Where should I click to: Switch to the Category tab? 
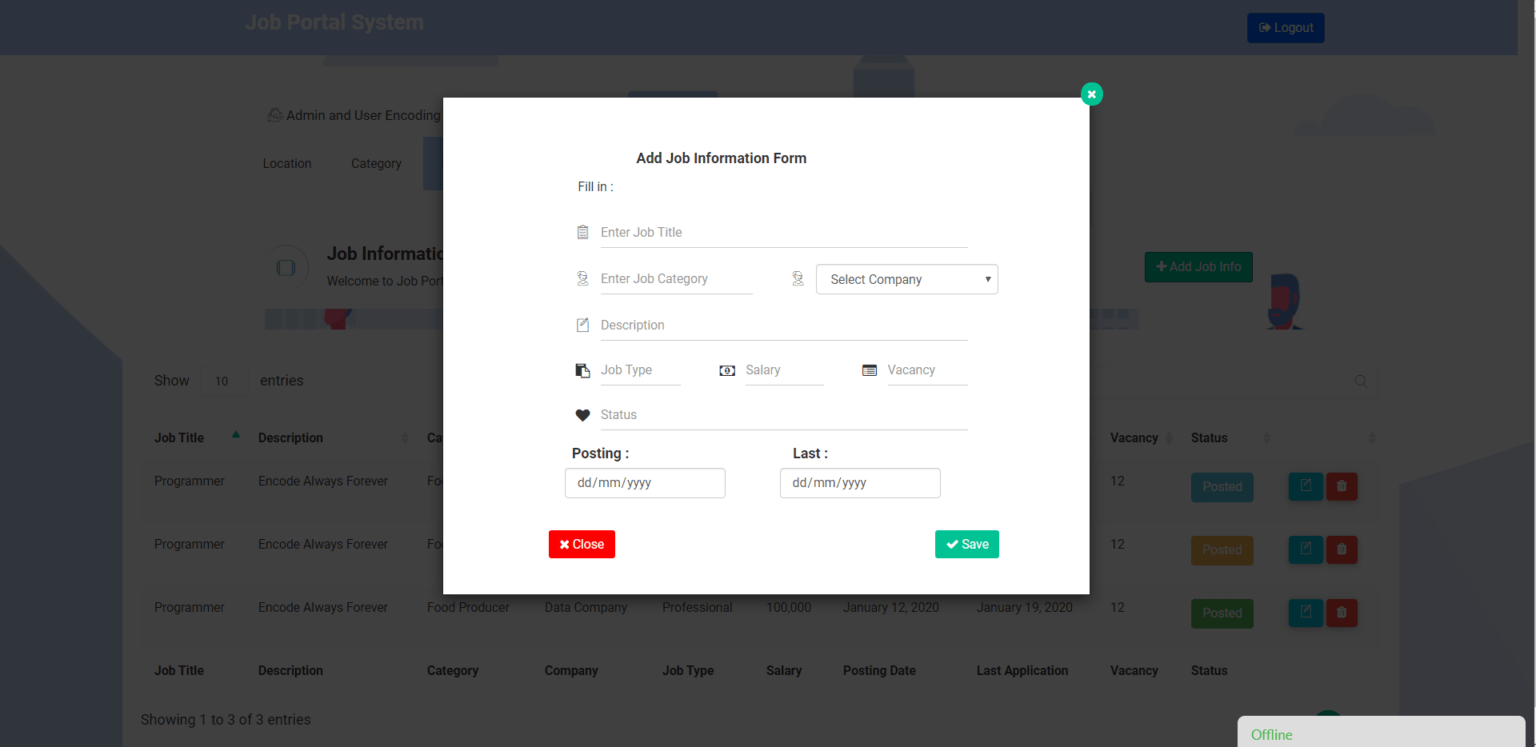coord(376,163)
